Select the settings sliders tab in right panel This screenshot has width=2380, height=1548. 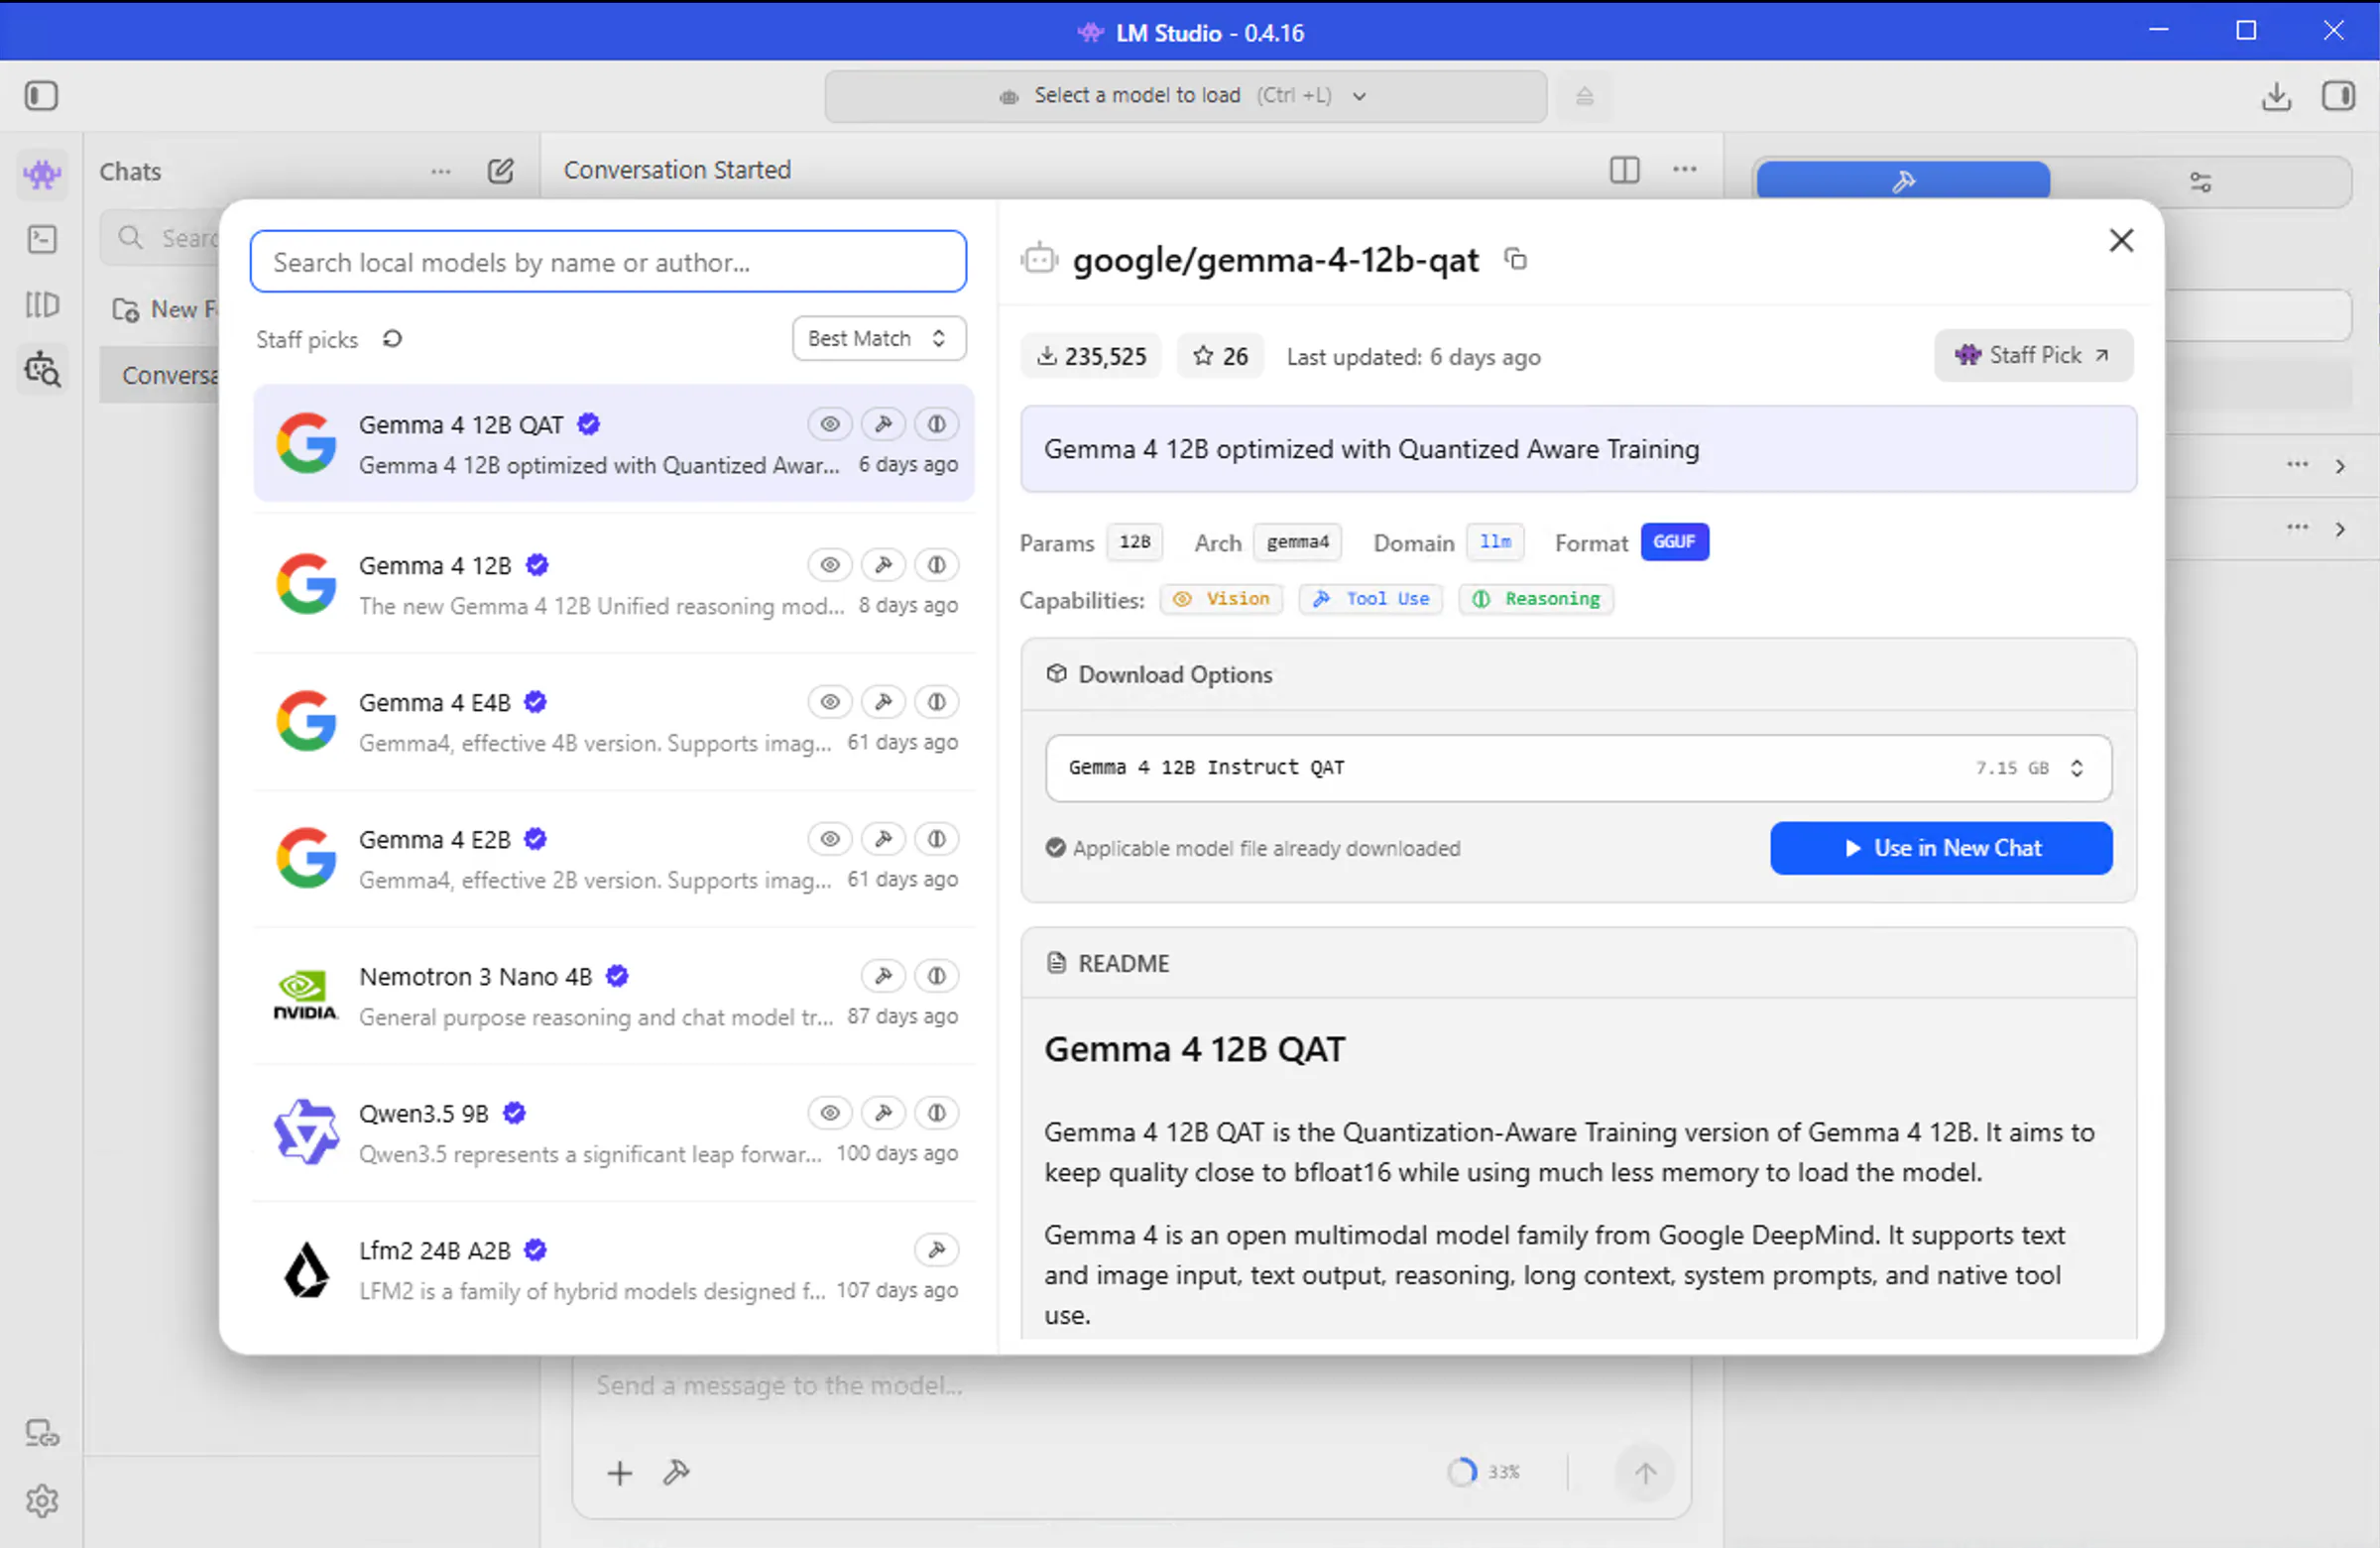[x=2200, y=182]
